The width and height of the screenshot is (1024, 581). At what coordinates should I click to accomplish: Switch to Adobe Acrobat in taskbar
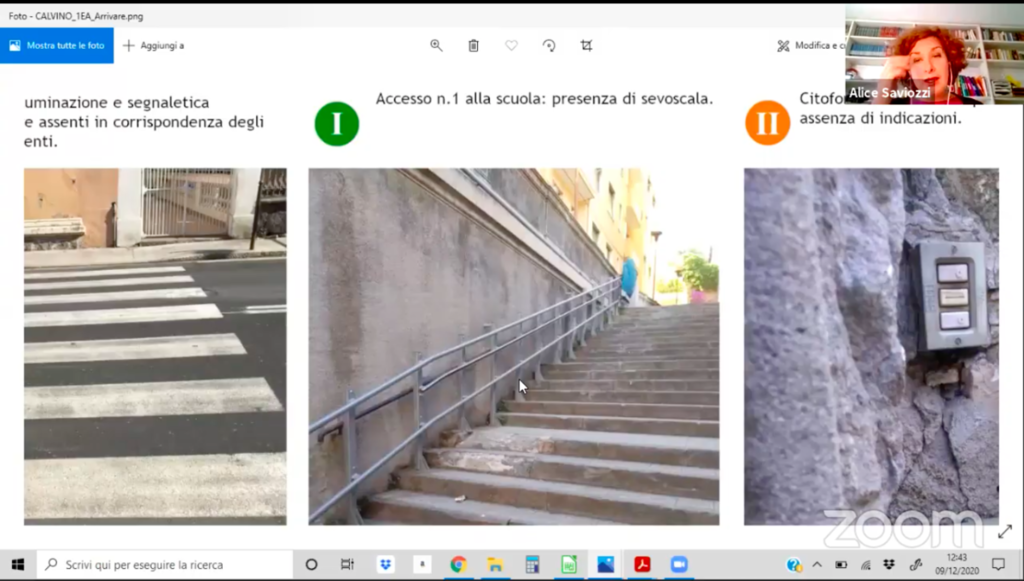(x=642, y=564)
